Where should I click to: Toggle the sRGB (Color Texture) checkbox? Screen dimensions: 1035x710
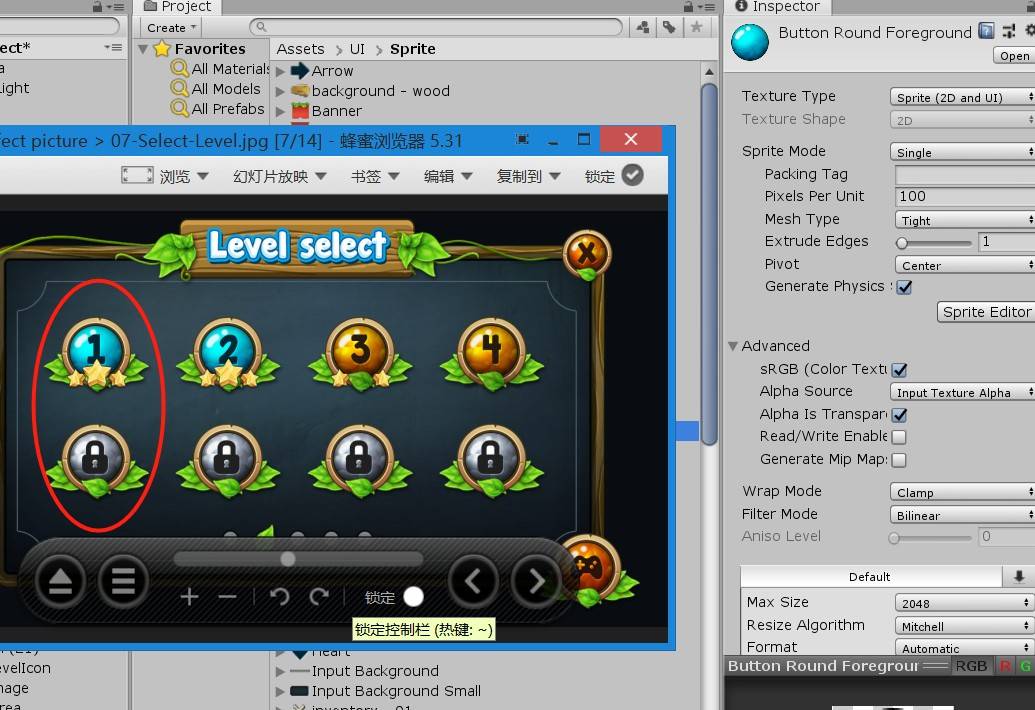(x=899, y=370)
